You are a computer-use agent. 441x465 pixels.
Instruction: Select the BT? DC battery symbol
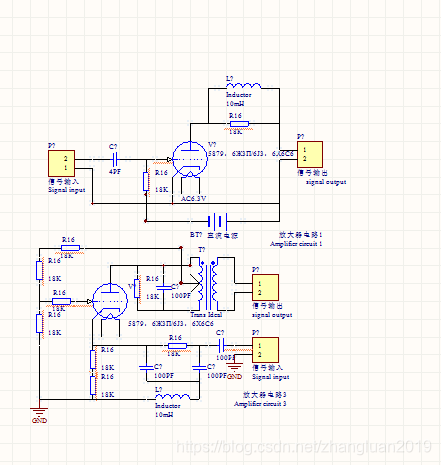pos(217,221)
